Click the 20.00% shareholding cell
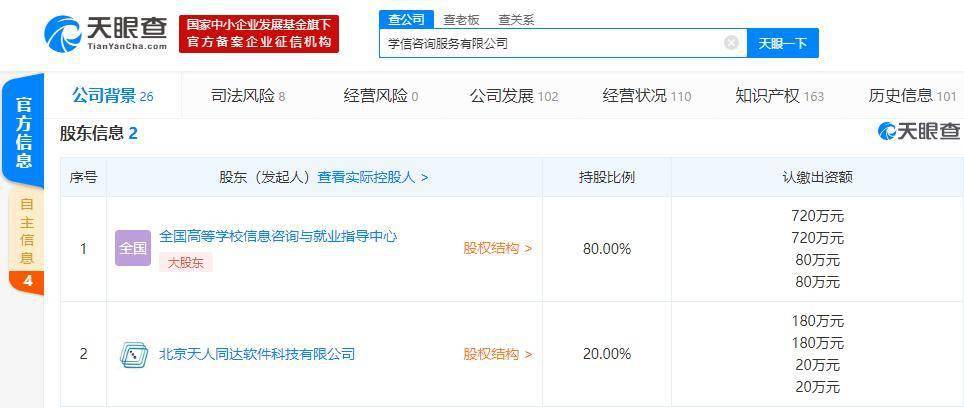964x408 pixels. pyautogui.click(x=607, y=354)
